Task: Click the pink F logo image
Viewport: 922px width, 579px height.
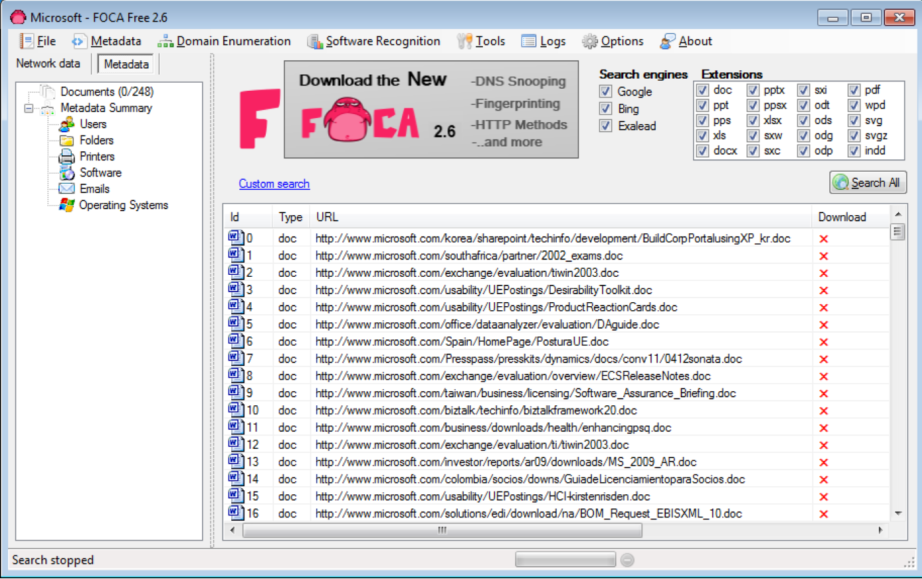Action: click(259, 119)
